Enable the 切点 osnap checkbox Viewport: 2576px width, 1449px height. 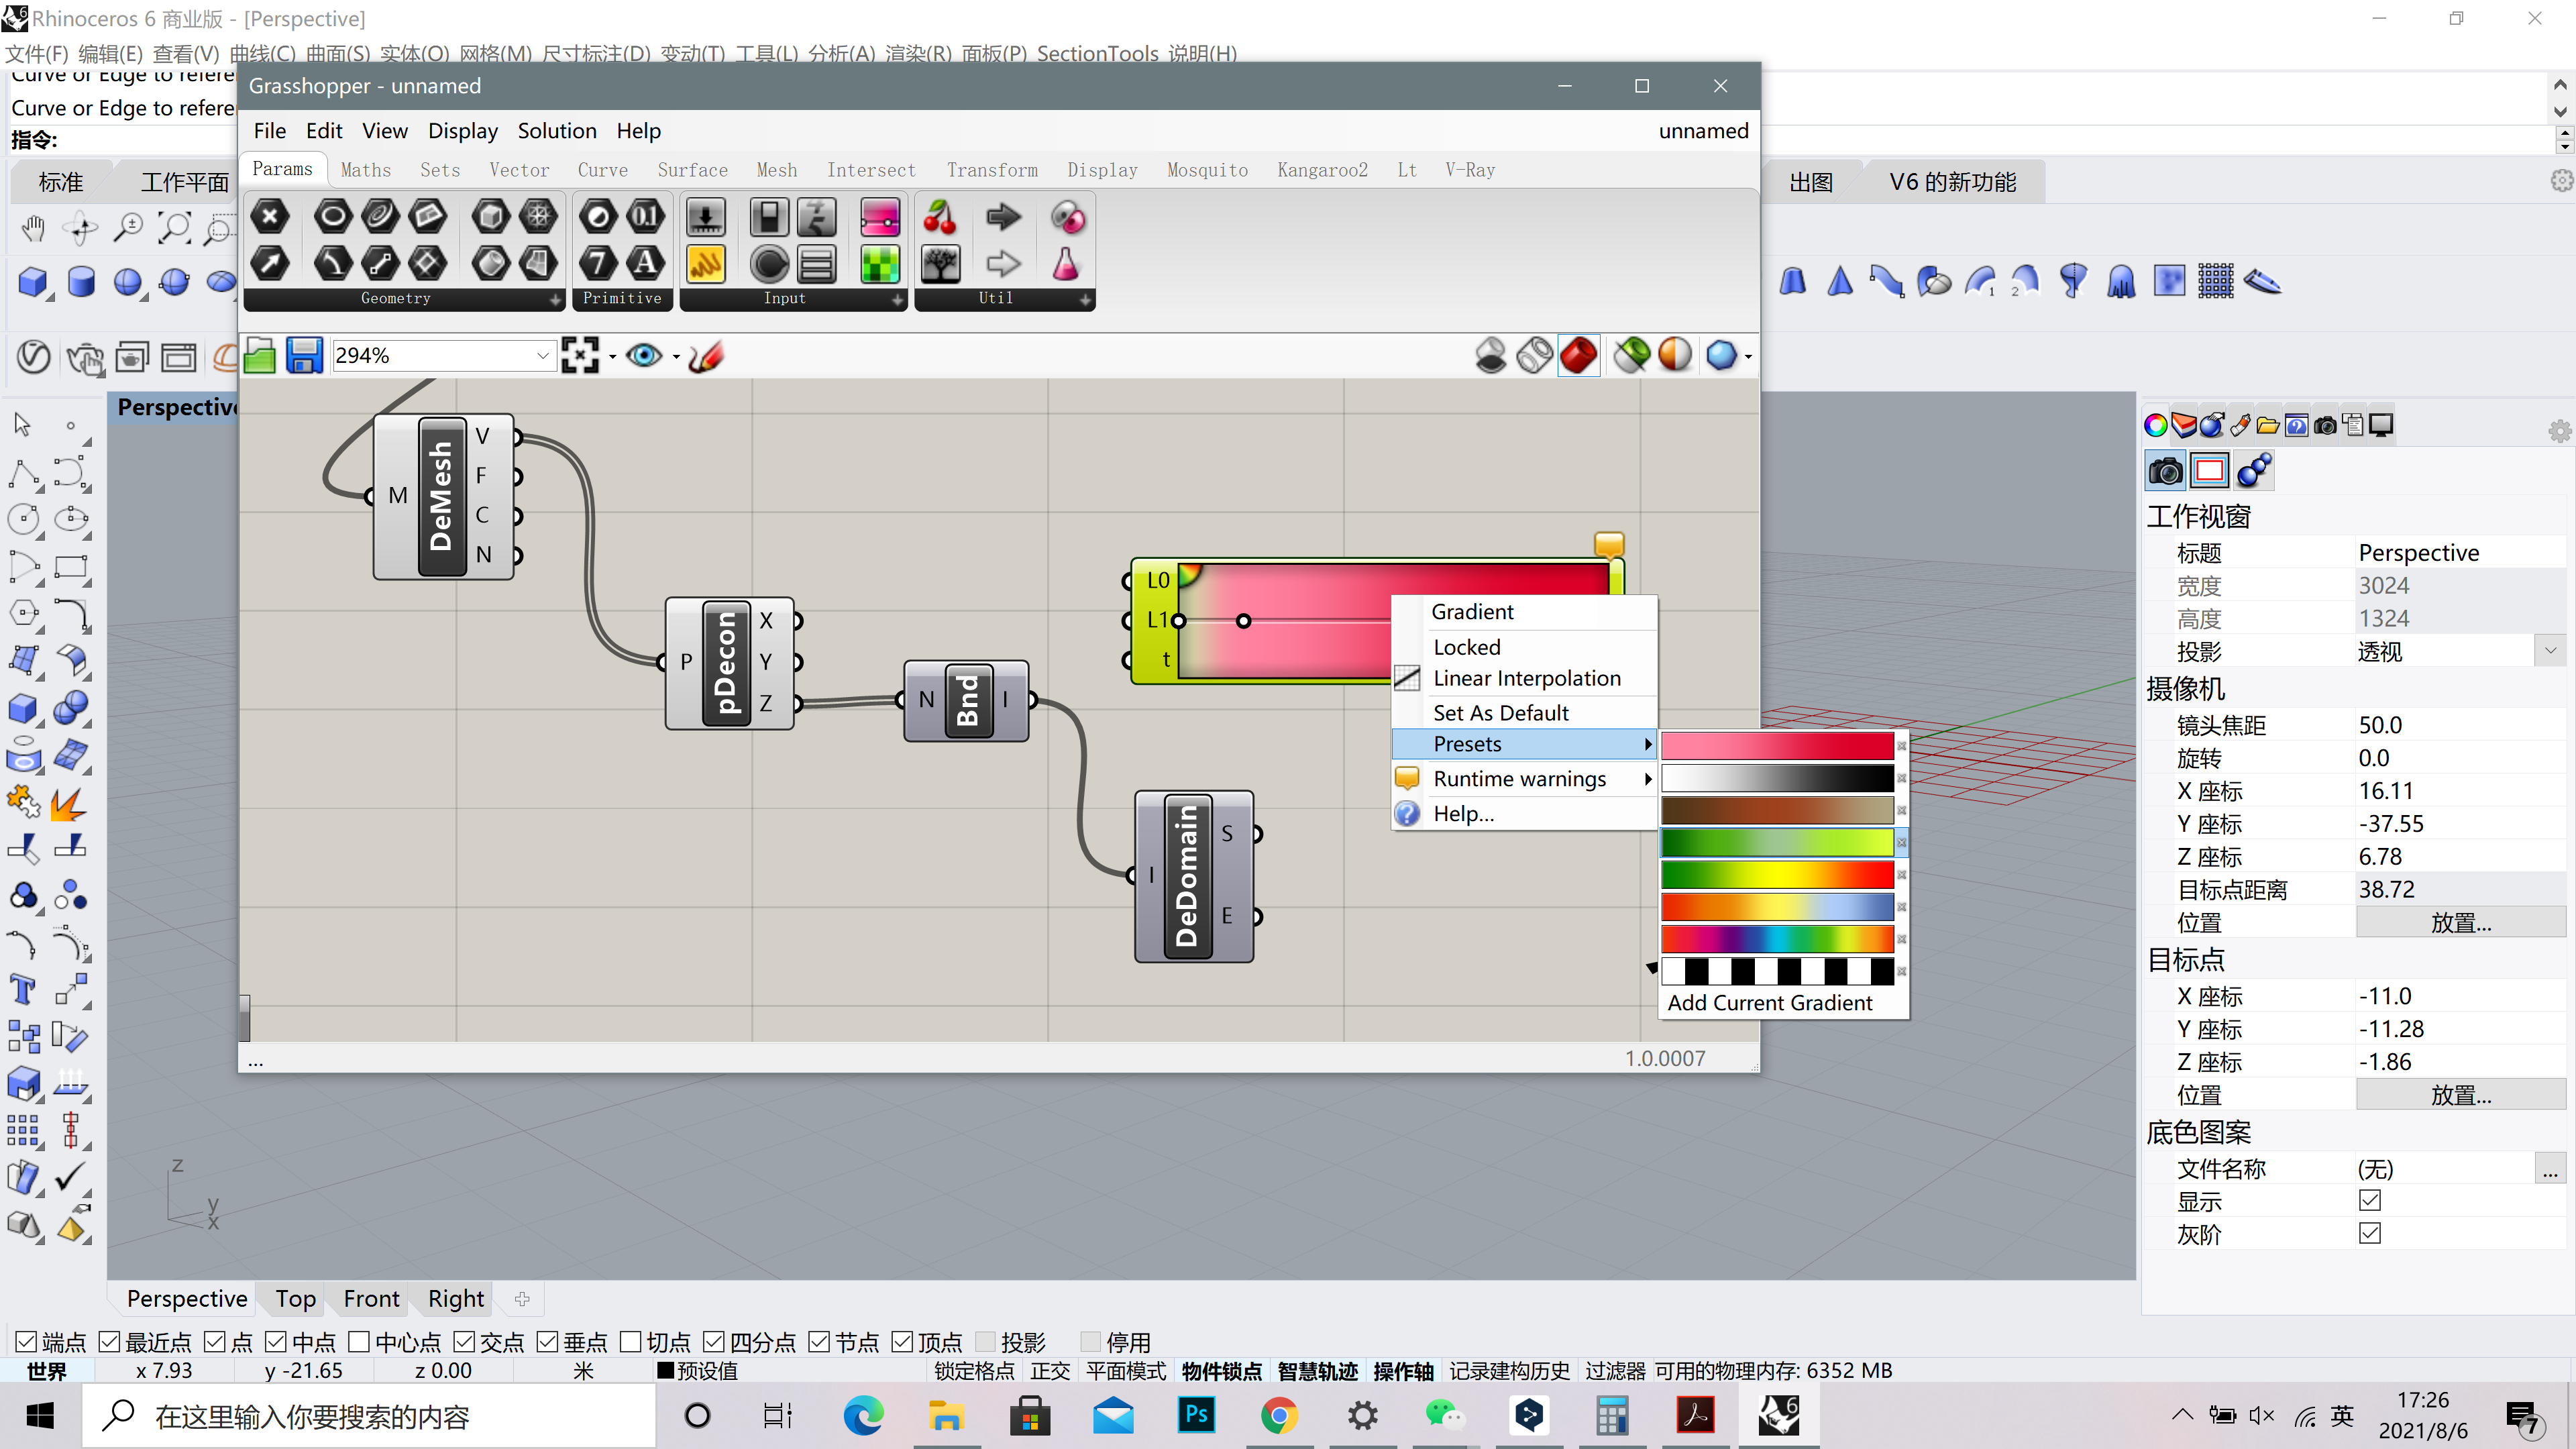pyautogui.click(x=631, y=1342)
